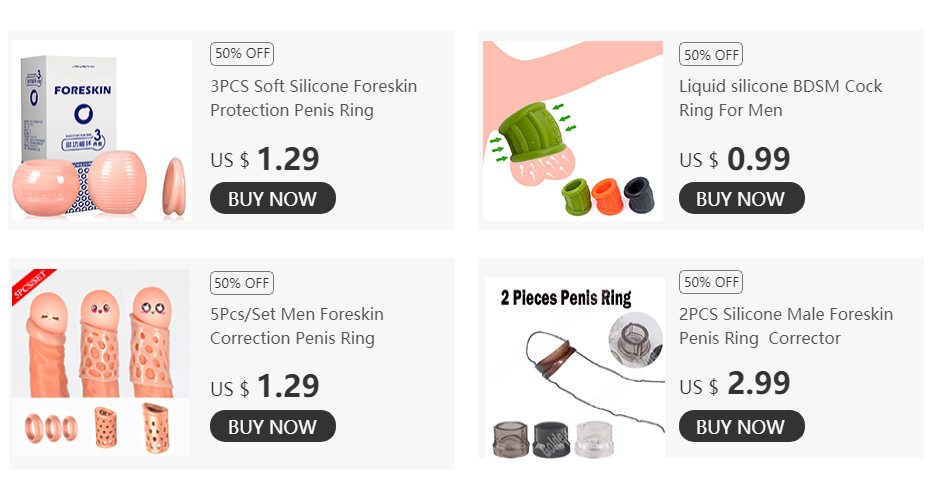Image resolution: width=932 pixels, height=486 pixels.
Task: Click the US $1.29 price of the 5Pcs/Set item
Action: coord(265,385)
